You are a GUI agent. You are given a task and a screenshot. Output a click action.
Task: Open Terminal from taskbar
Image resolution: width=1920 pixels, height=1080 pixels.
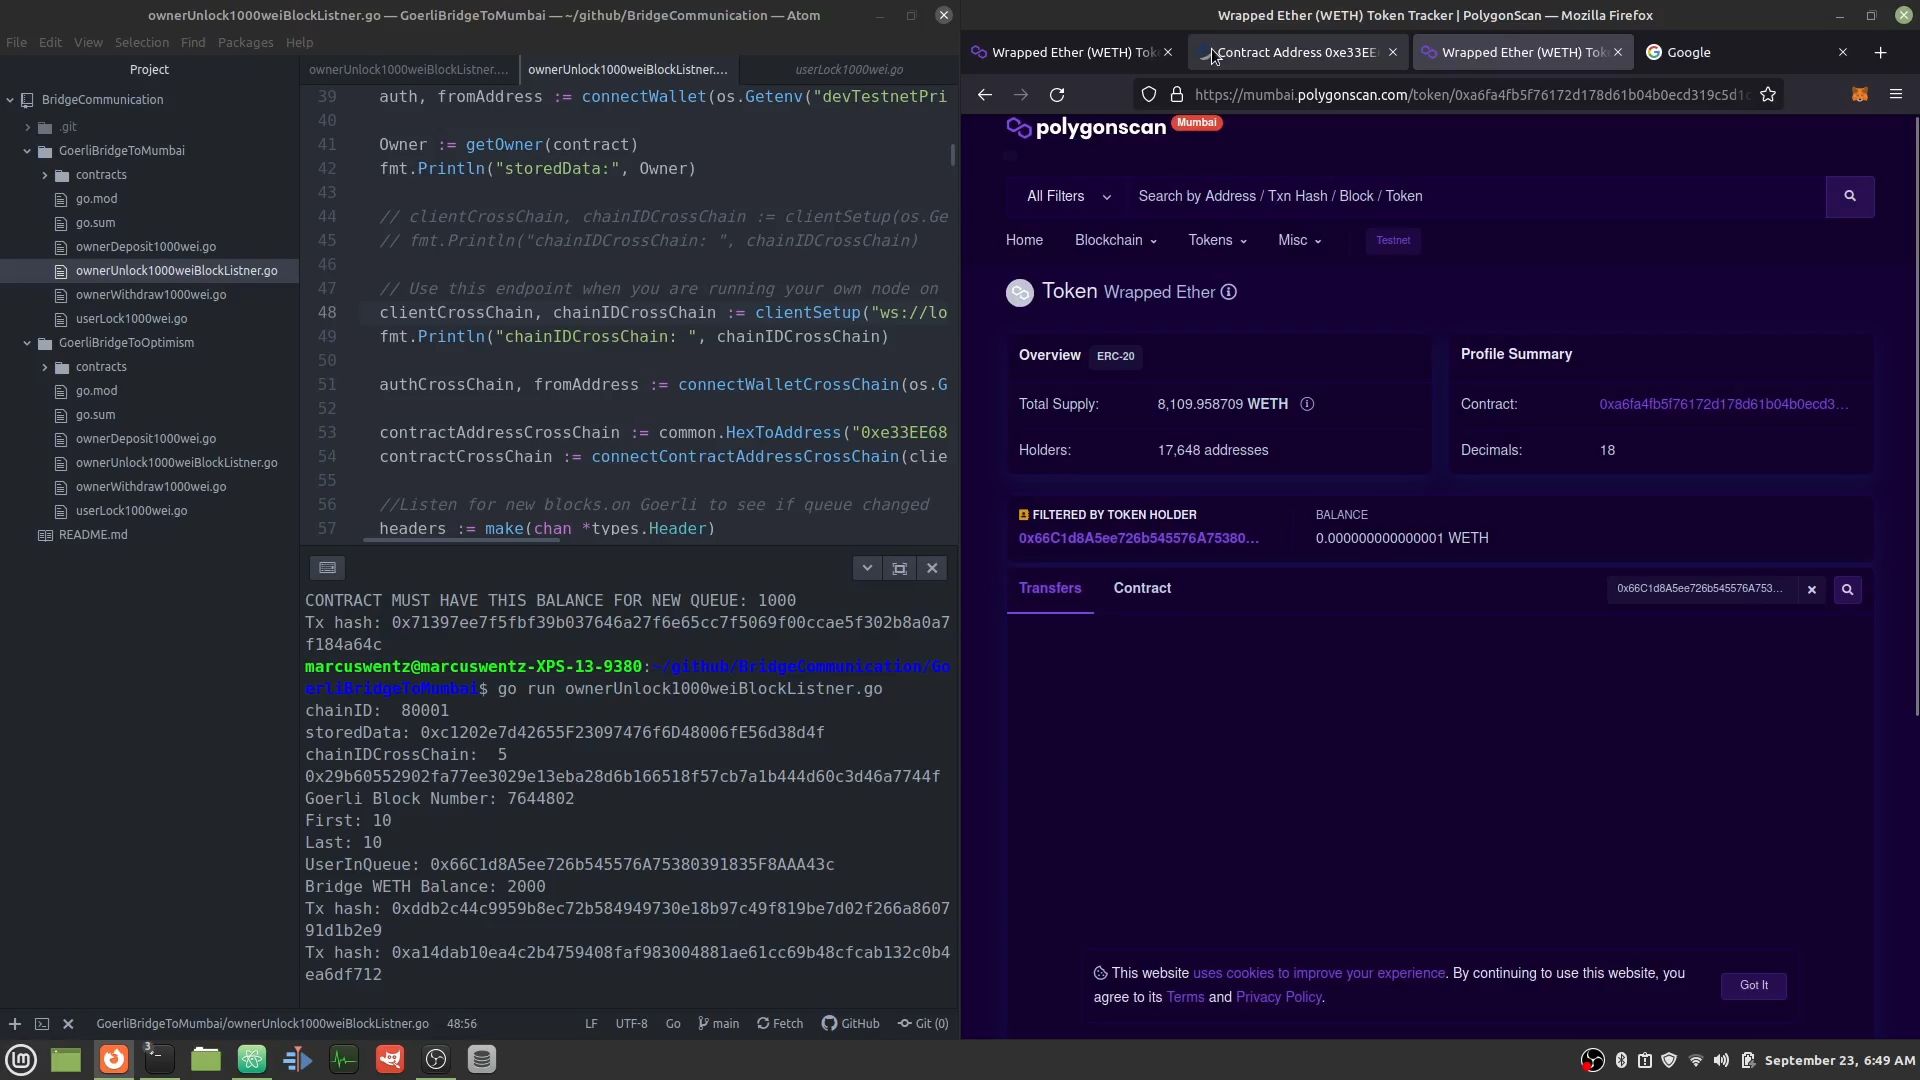click(x=159, y=1059)
